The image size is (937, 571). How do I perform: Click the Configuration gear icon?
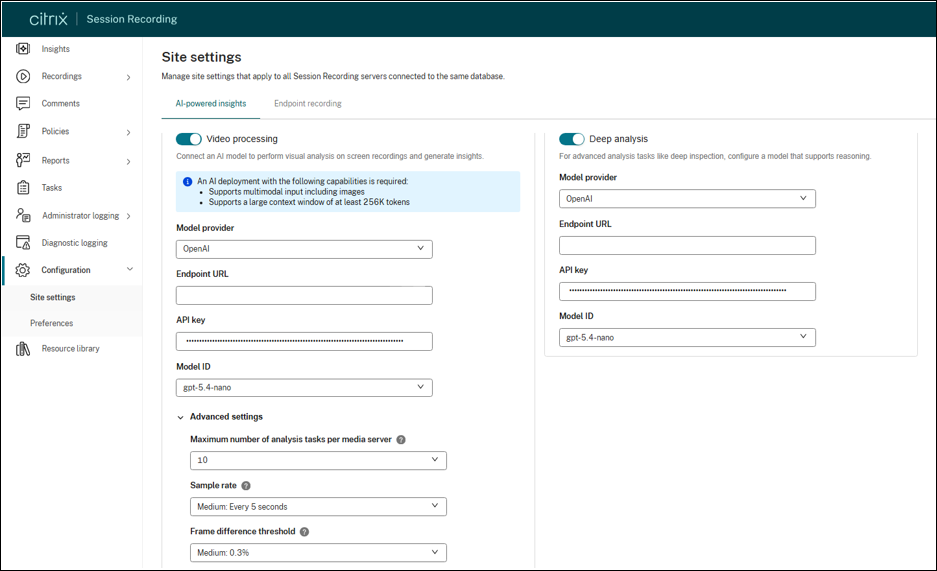23,270
